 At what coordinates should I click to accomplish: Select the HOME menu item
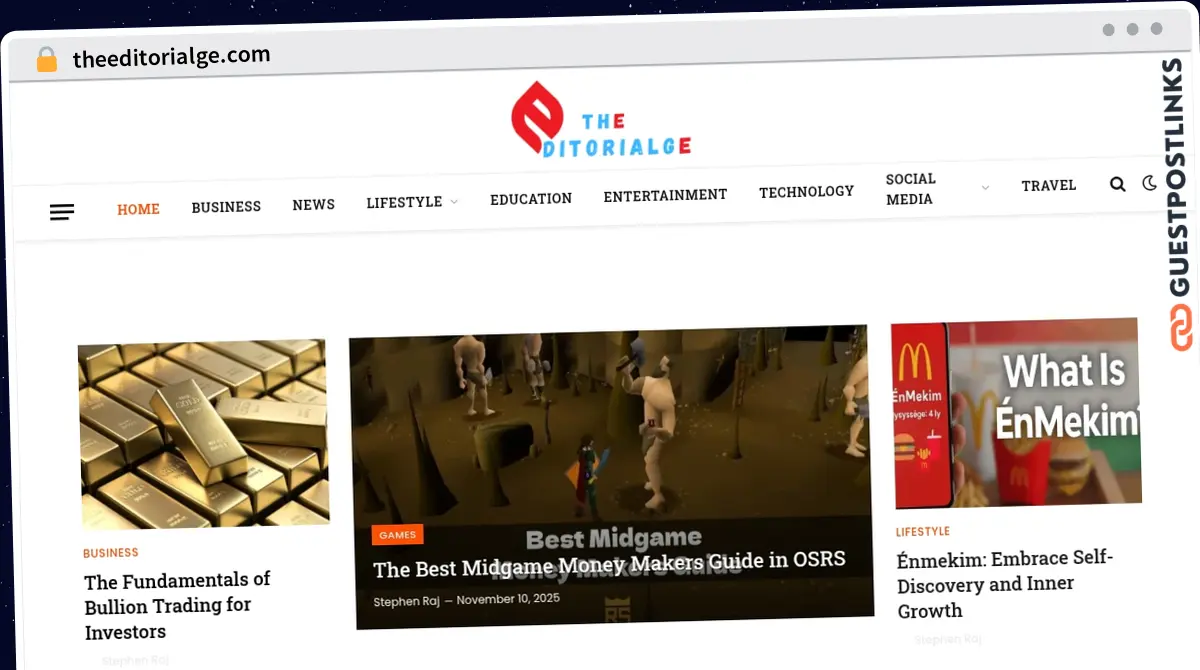138,209
